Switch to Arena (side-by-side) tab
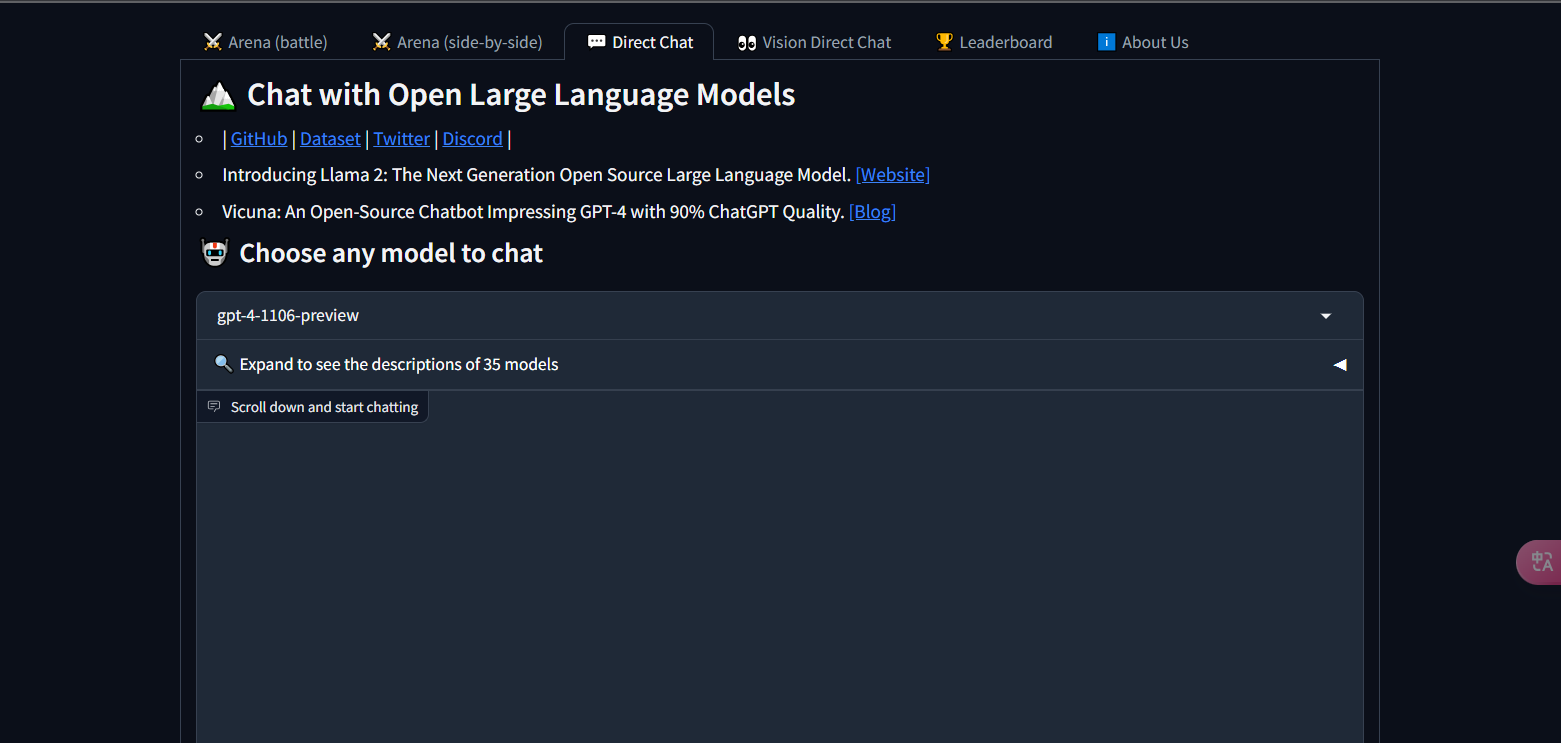 click(x=457, y=42)
